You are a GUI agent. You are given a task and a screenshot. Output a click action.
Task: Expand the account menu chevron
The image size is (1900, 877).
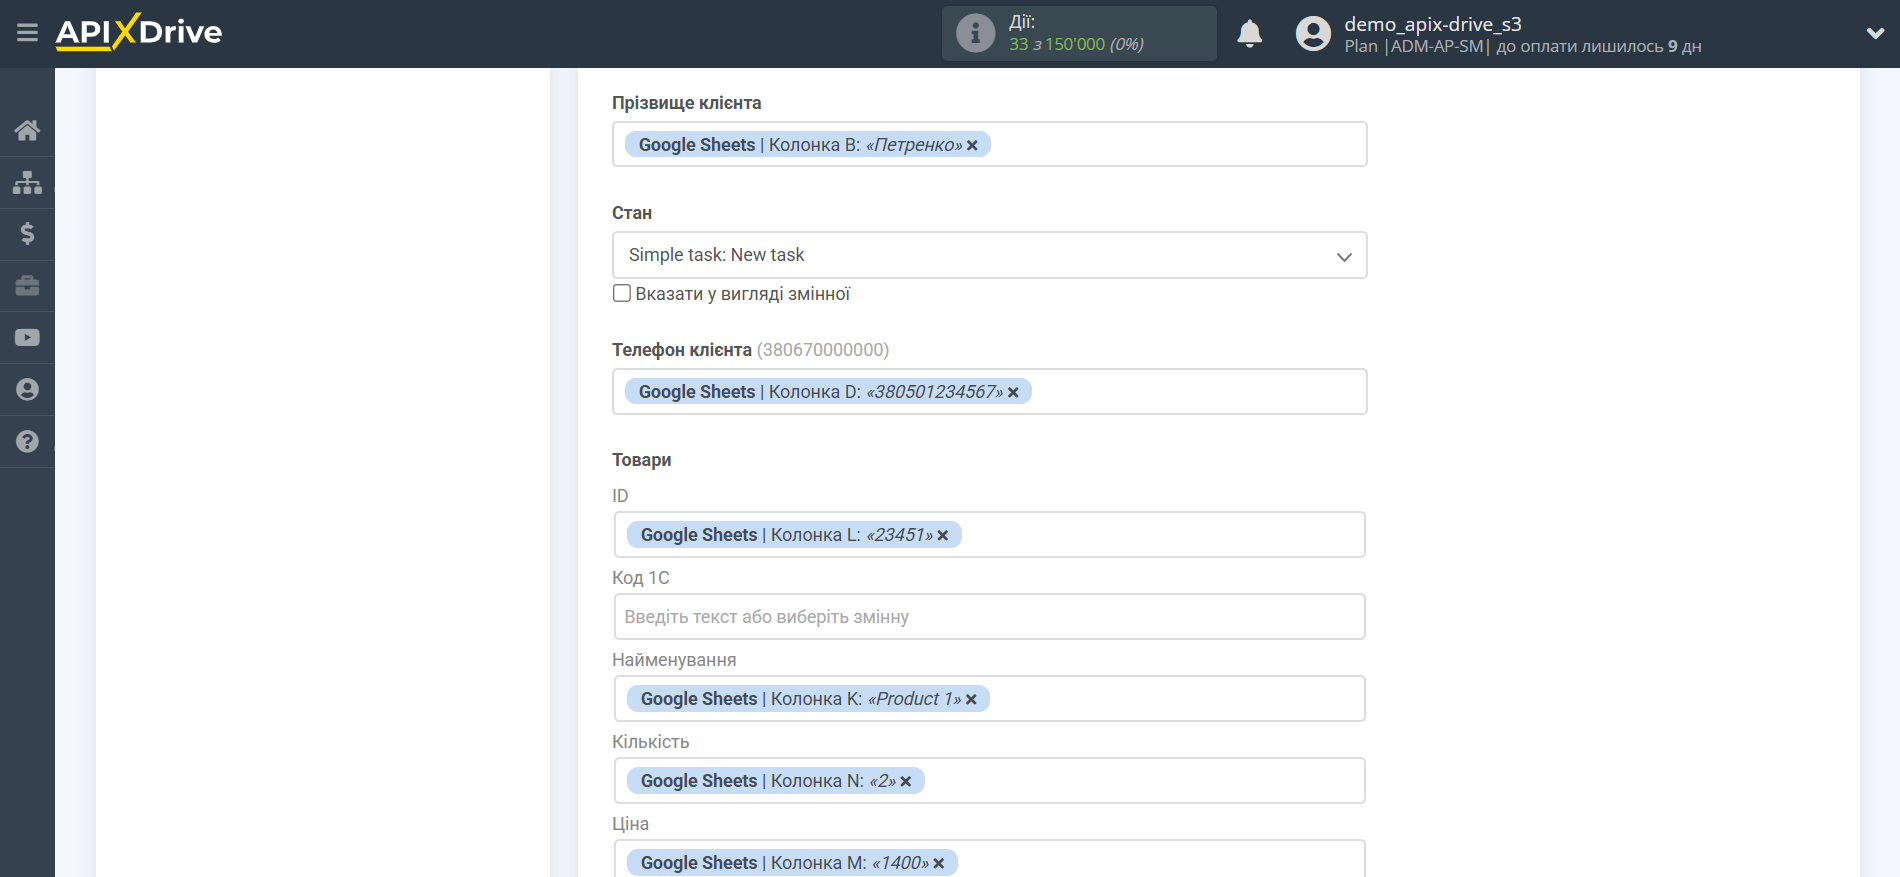coord(1875,33)
